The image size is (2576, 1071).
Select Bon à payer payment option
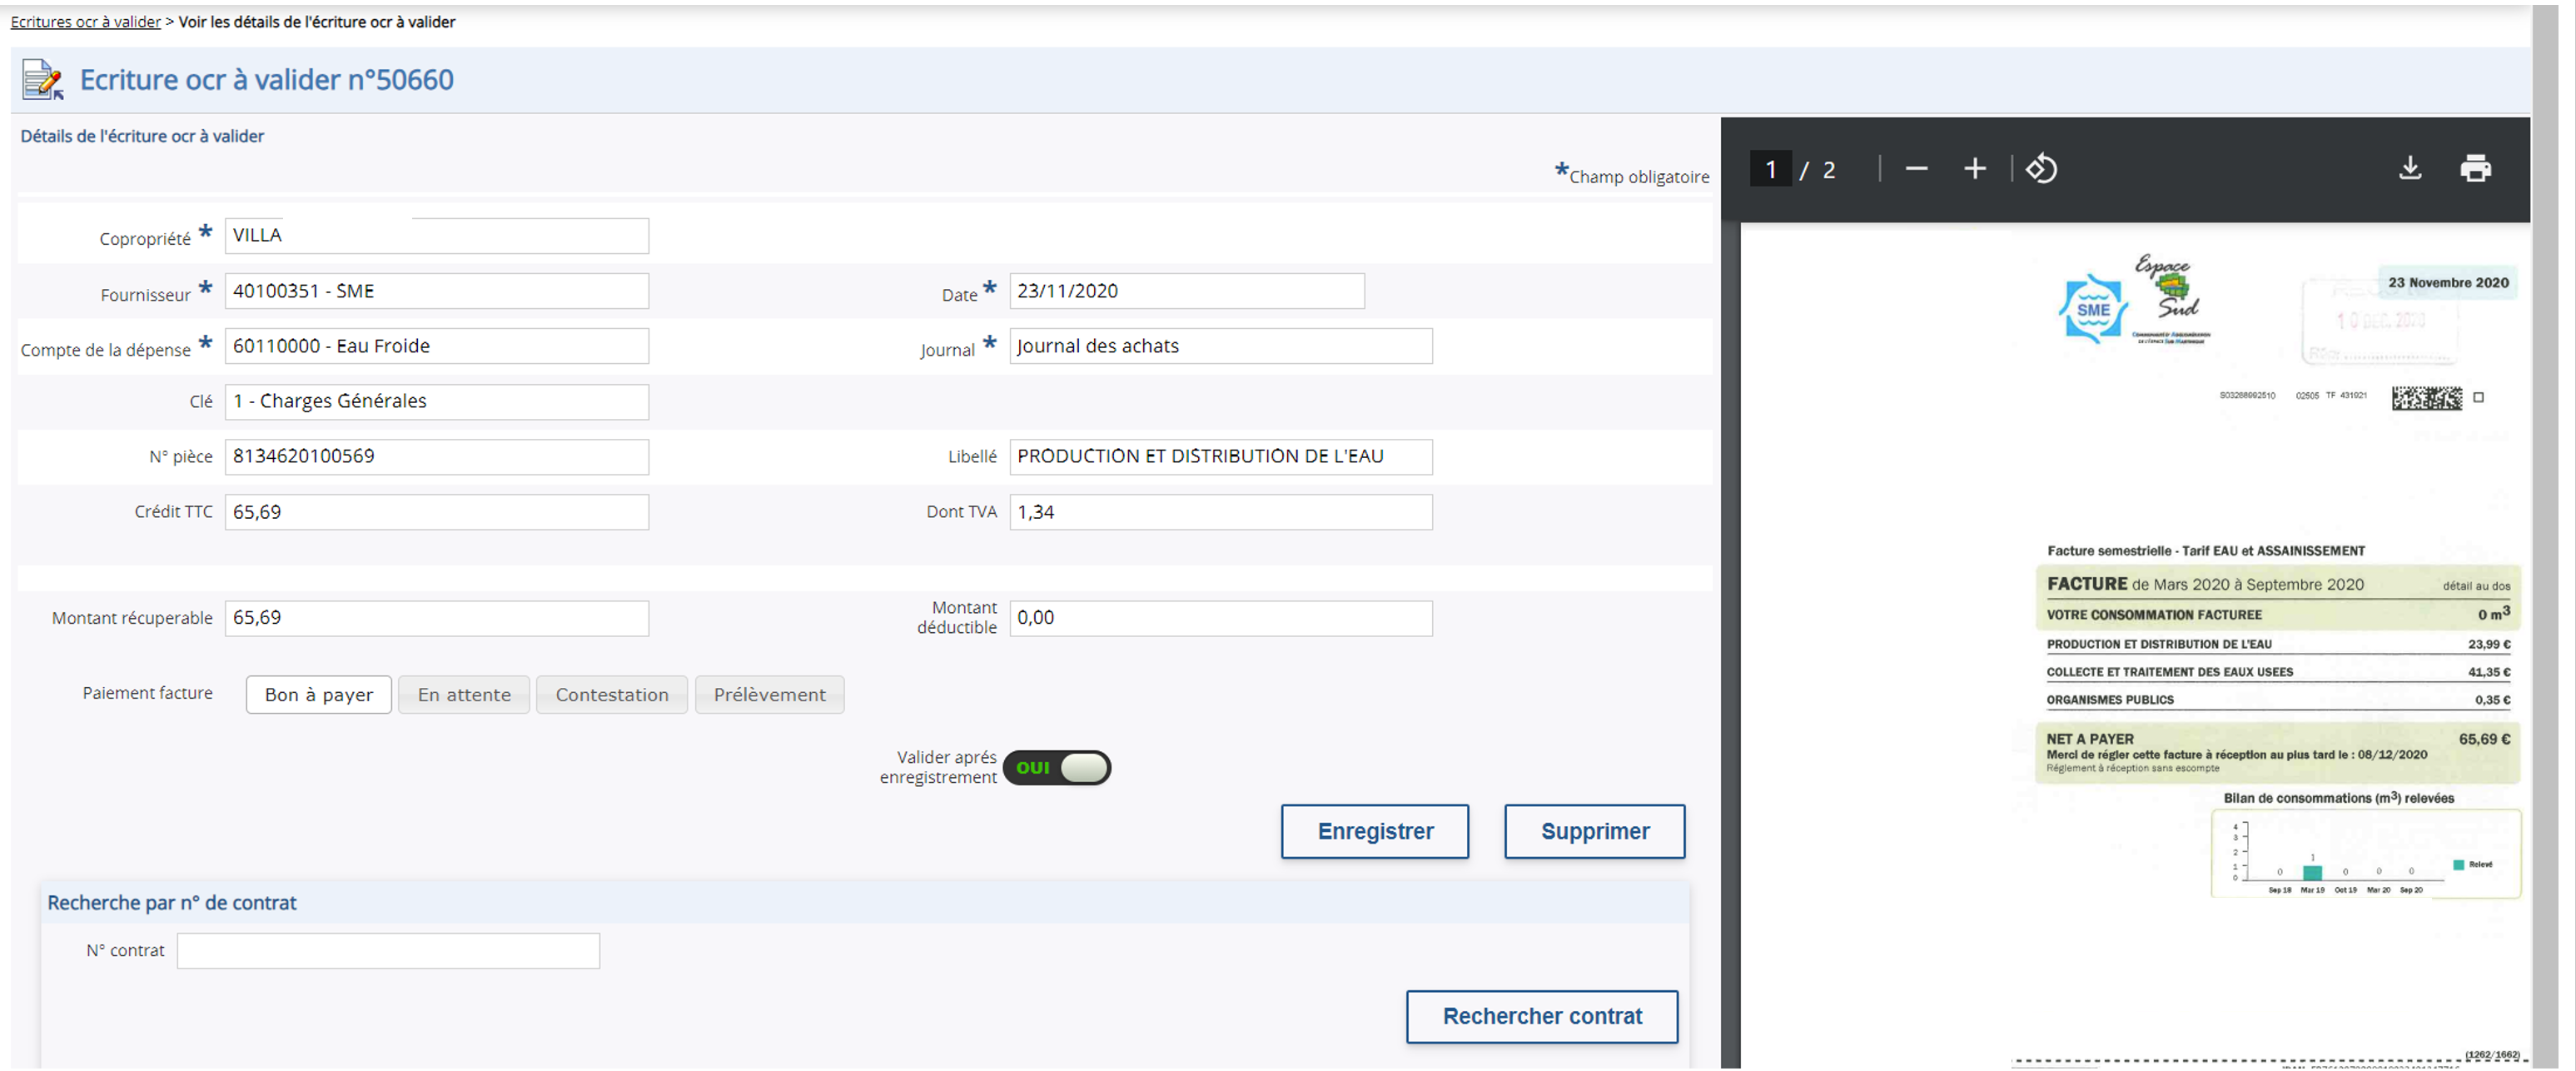(319, 695)
